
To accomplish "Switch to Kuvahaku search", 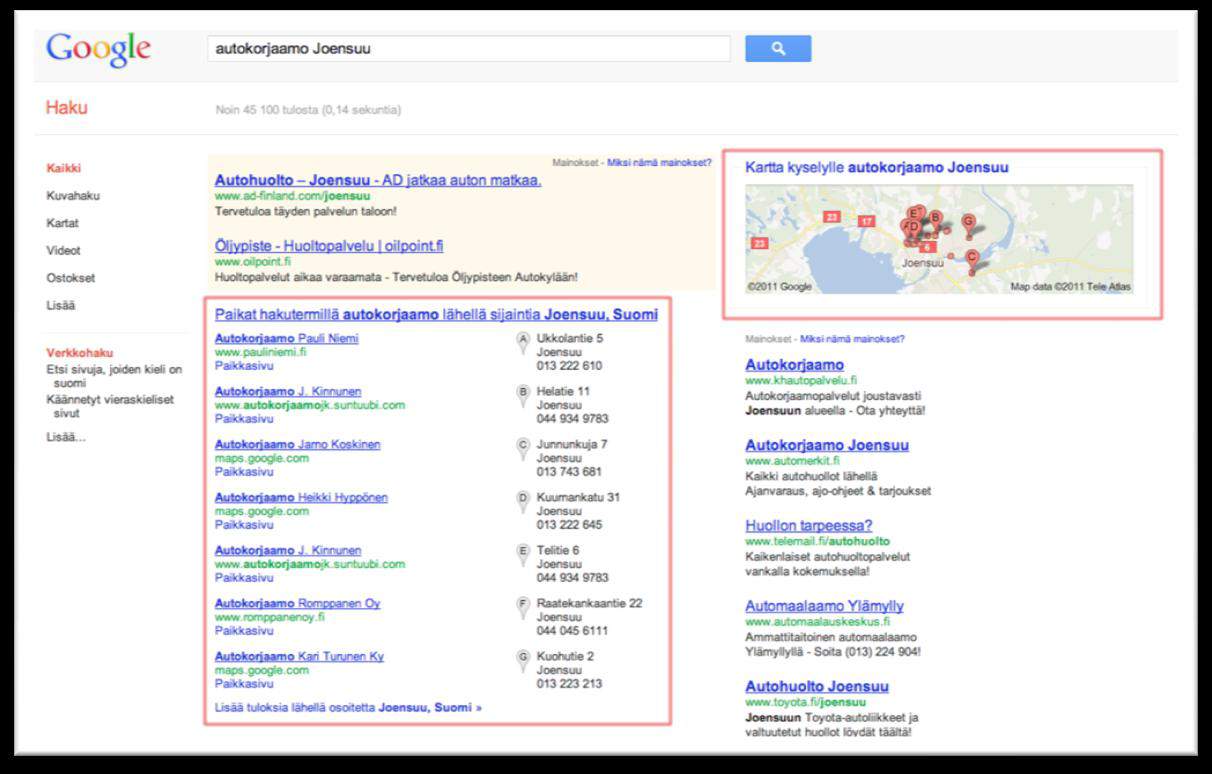I will coord(73,196).
